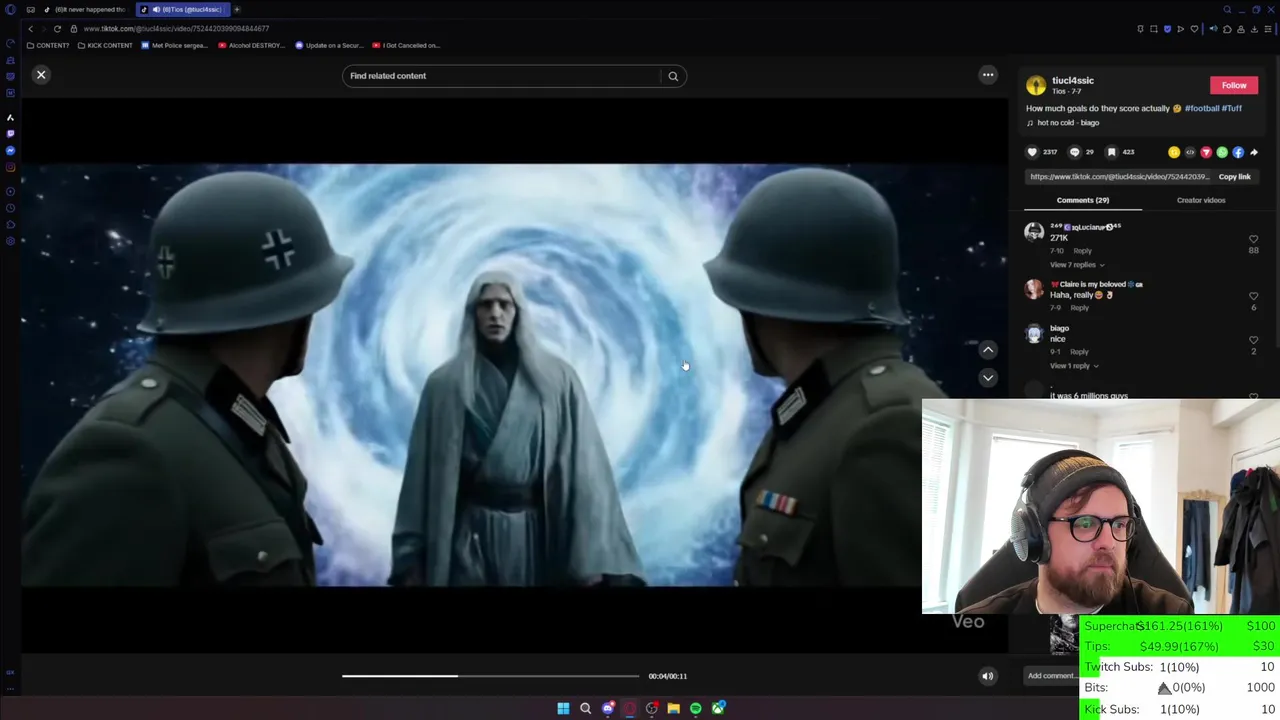
Task: Share video to Facebook
Action: (x=1238, y=152)
